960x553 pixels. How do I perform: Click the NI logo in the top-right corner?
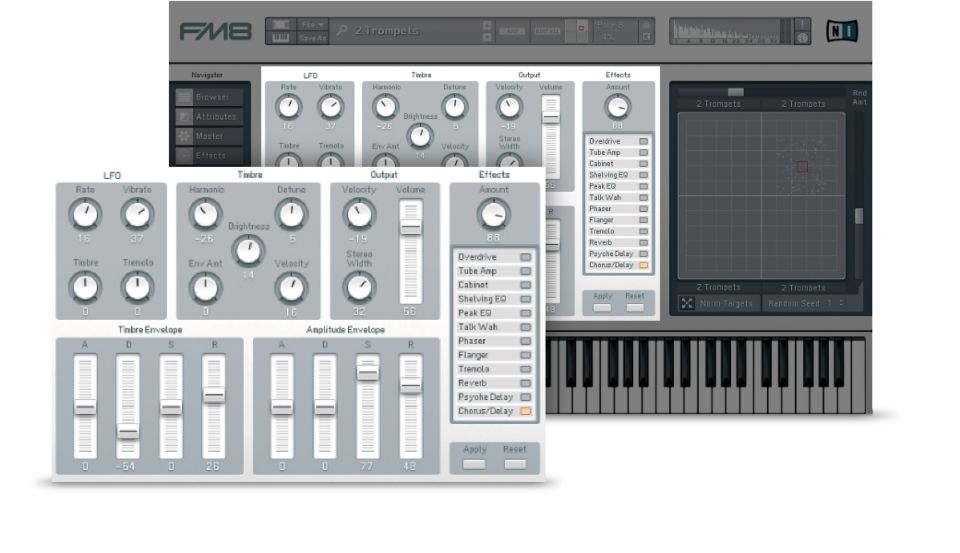coord(841,31)
